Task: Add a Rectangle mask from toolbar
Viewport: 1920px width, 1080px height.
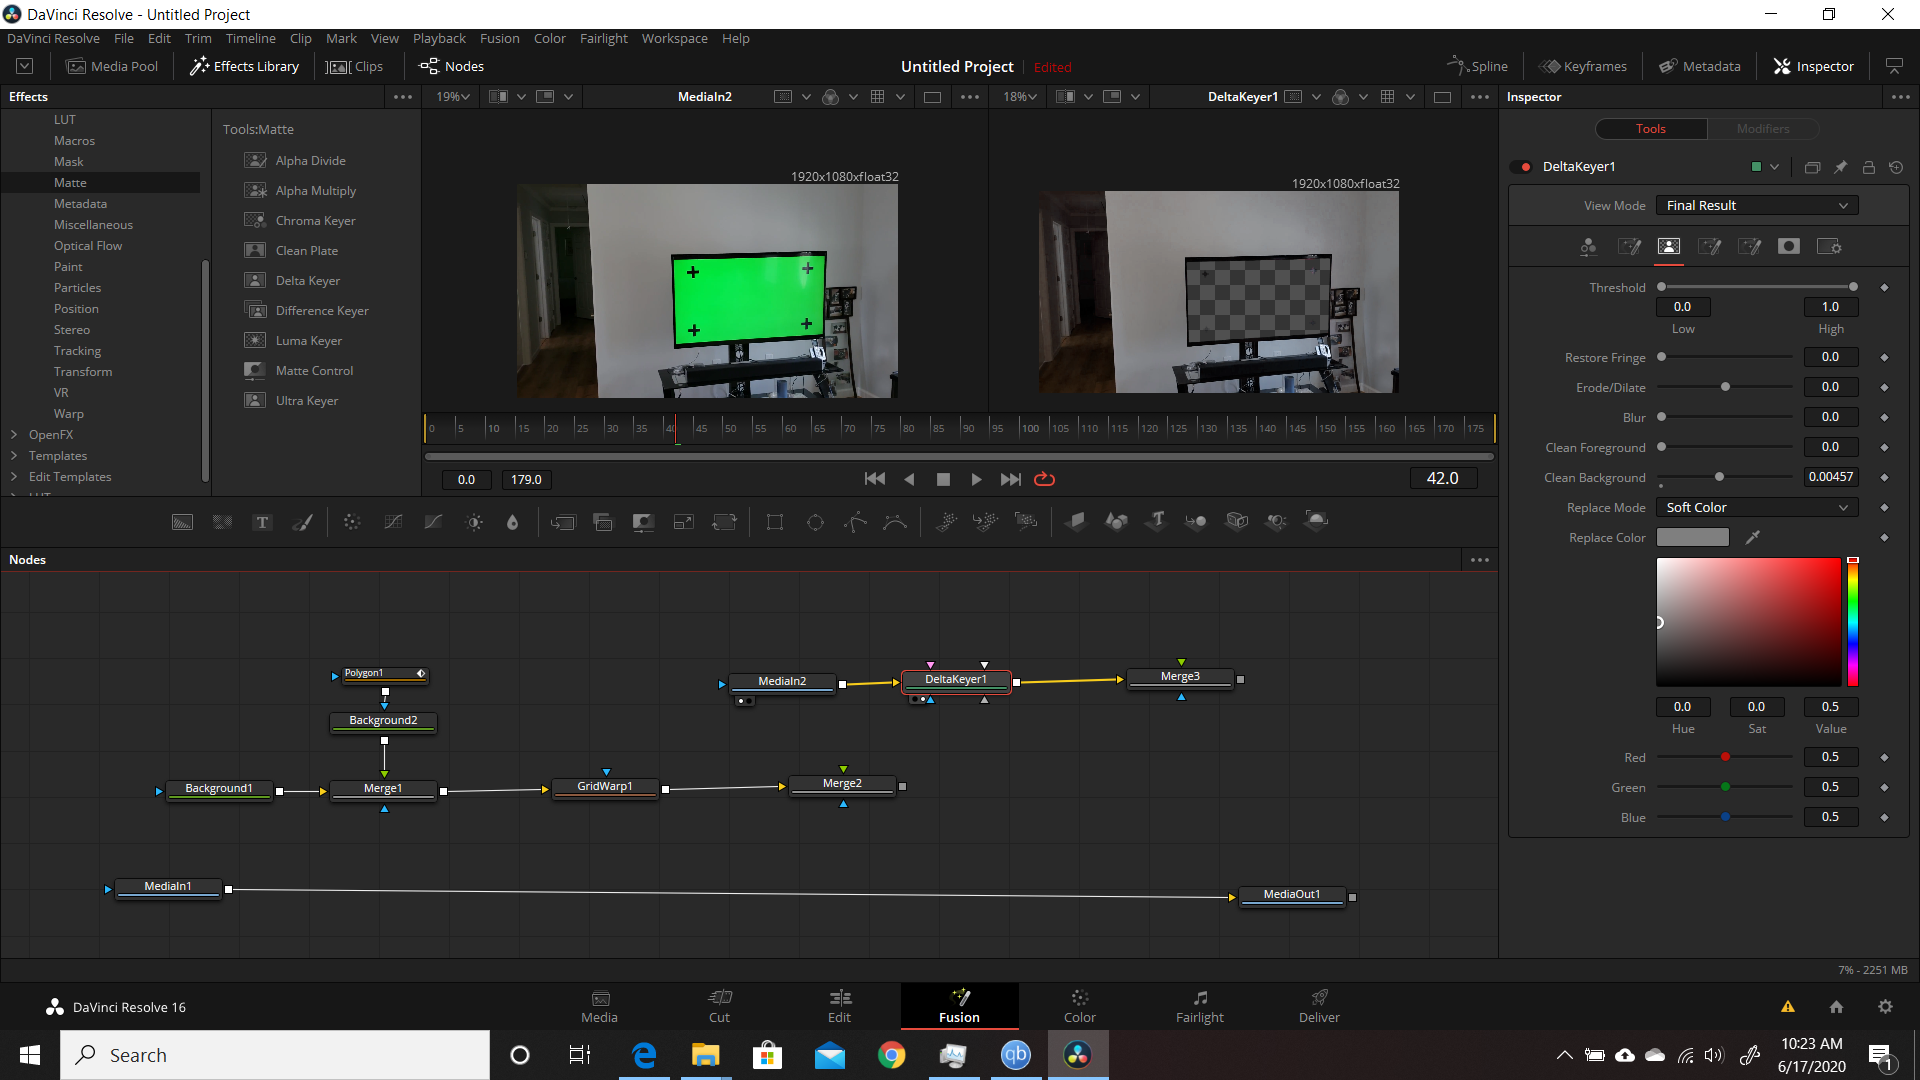Action: point(775,522)
